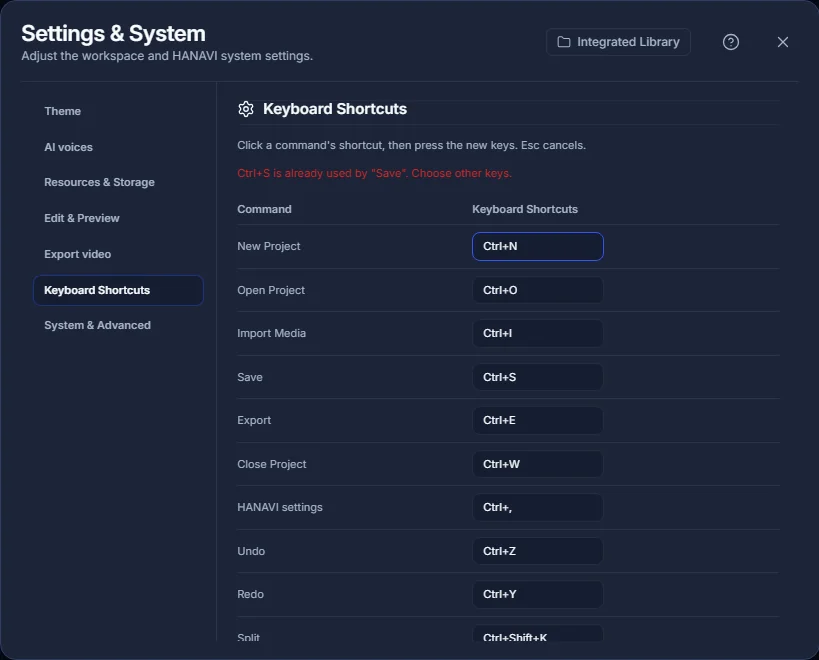Image resolution: width=819 pixels, height=660 pixels.
Task: Open the AI voices settings section
Action: [68, 147]
